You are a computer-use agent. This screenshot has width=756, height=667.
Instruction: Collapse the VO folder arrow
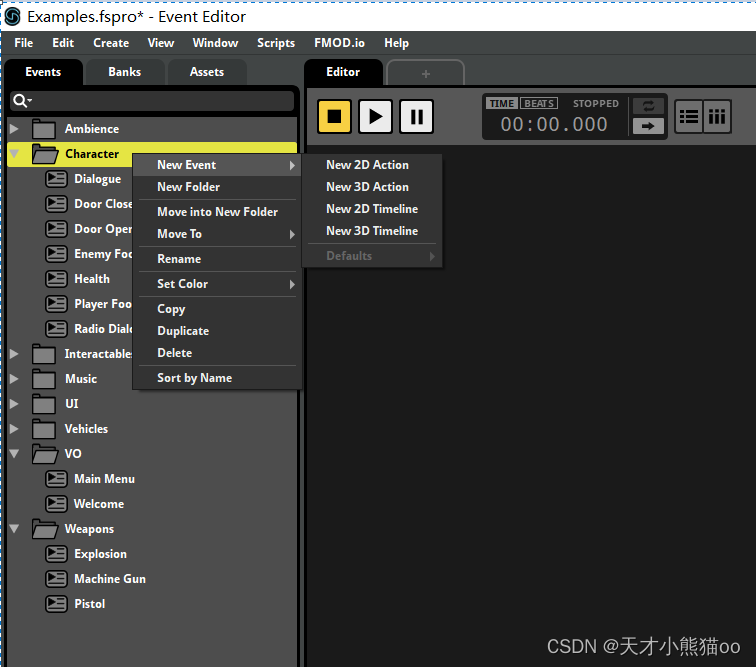[14, 454]
